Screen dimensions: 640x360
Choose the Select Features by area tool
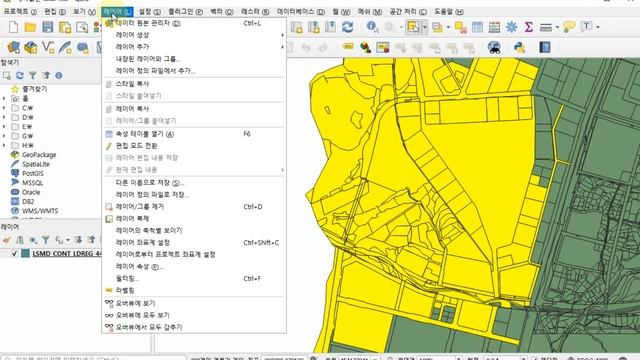point(413,27)
